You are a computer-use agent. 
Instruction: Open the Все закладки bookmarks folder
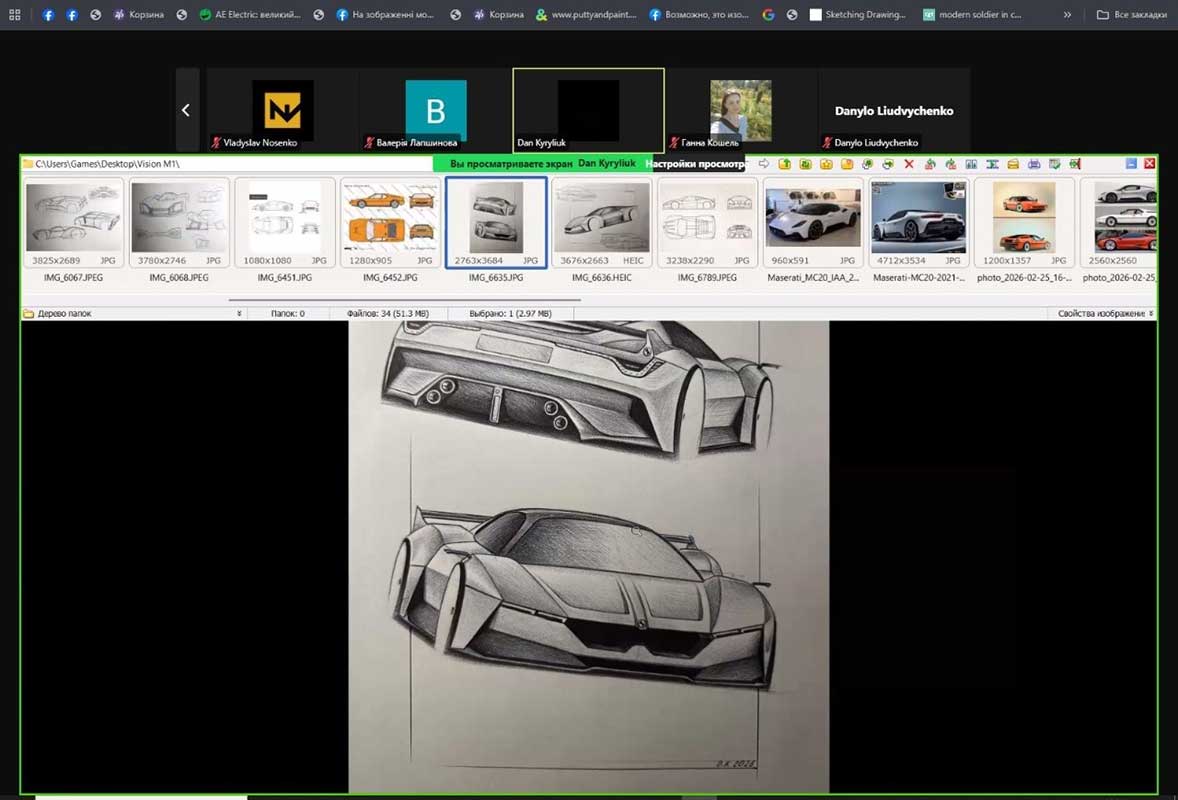click(x=1131, y=15)
